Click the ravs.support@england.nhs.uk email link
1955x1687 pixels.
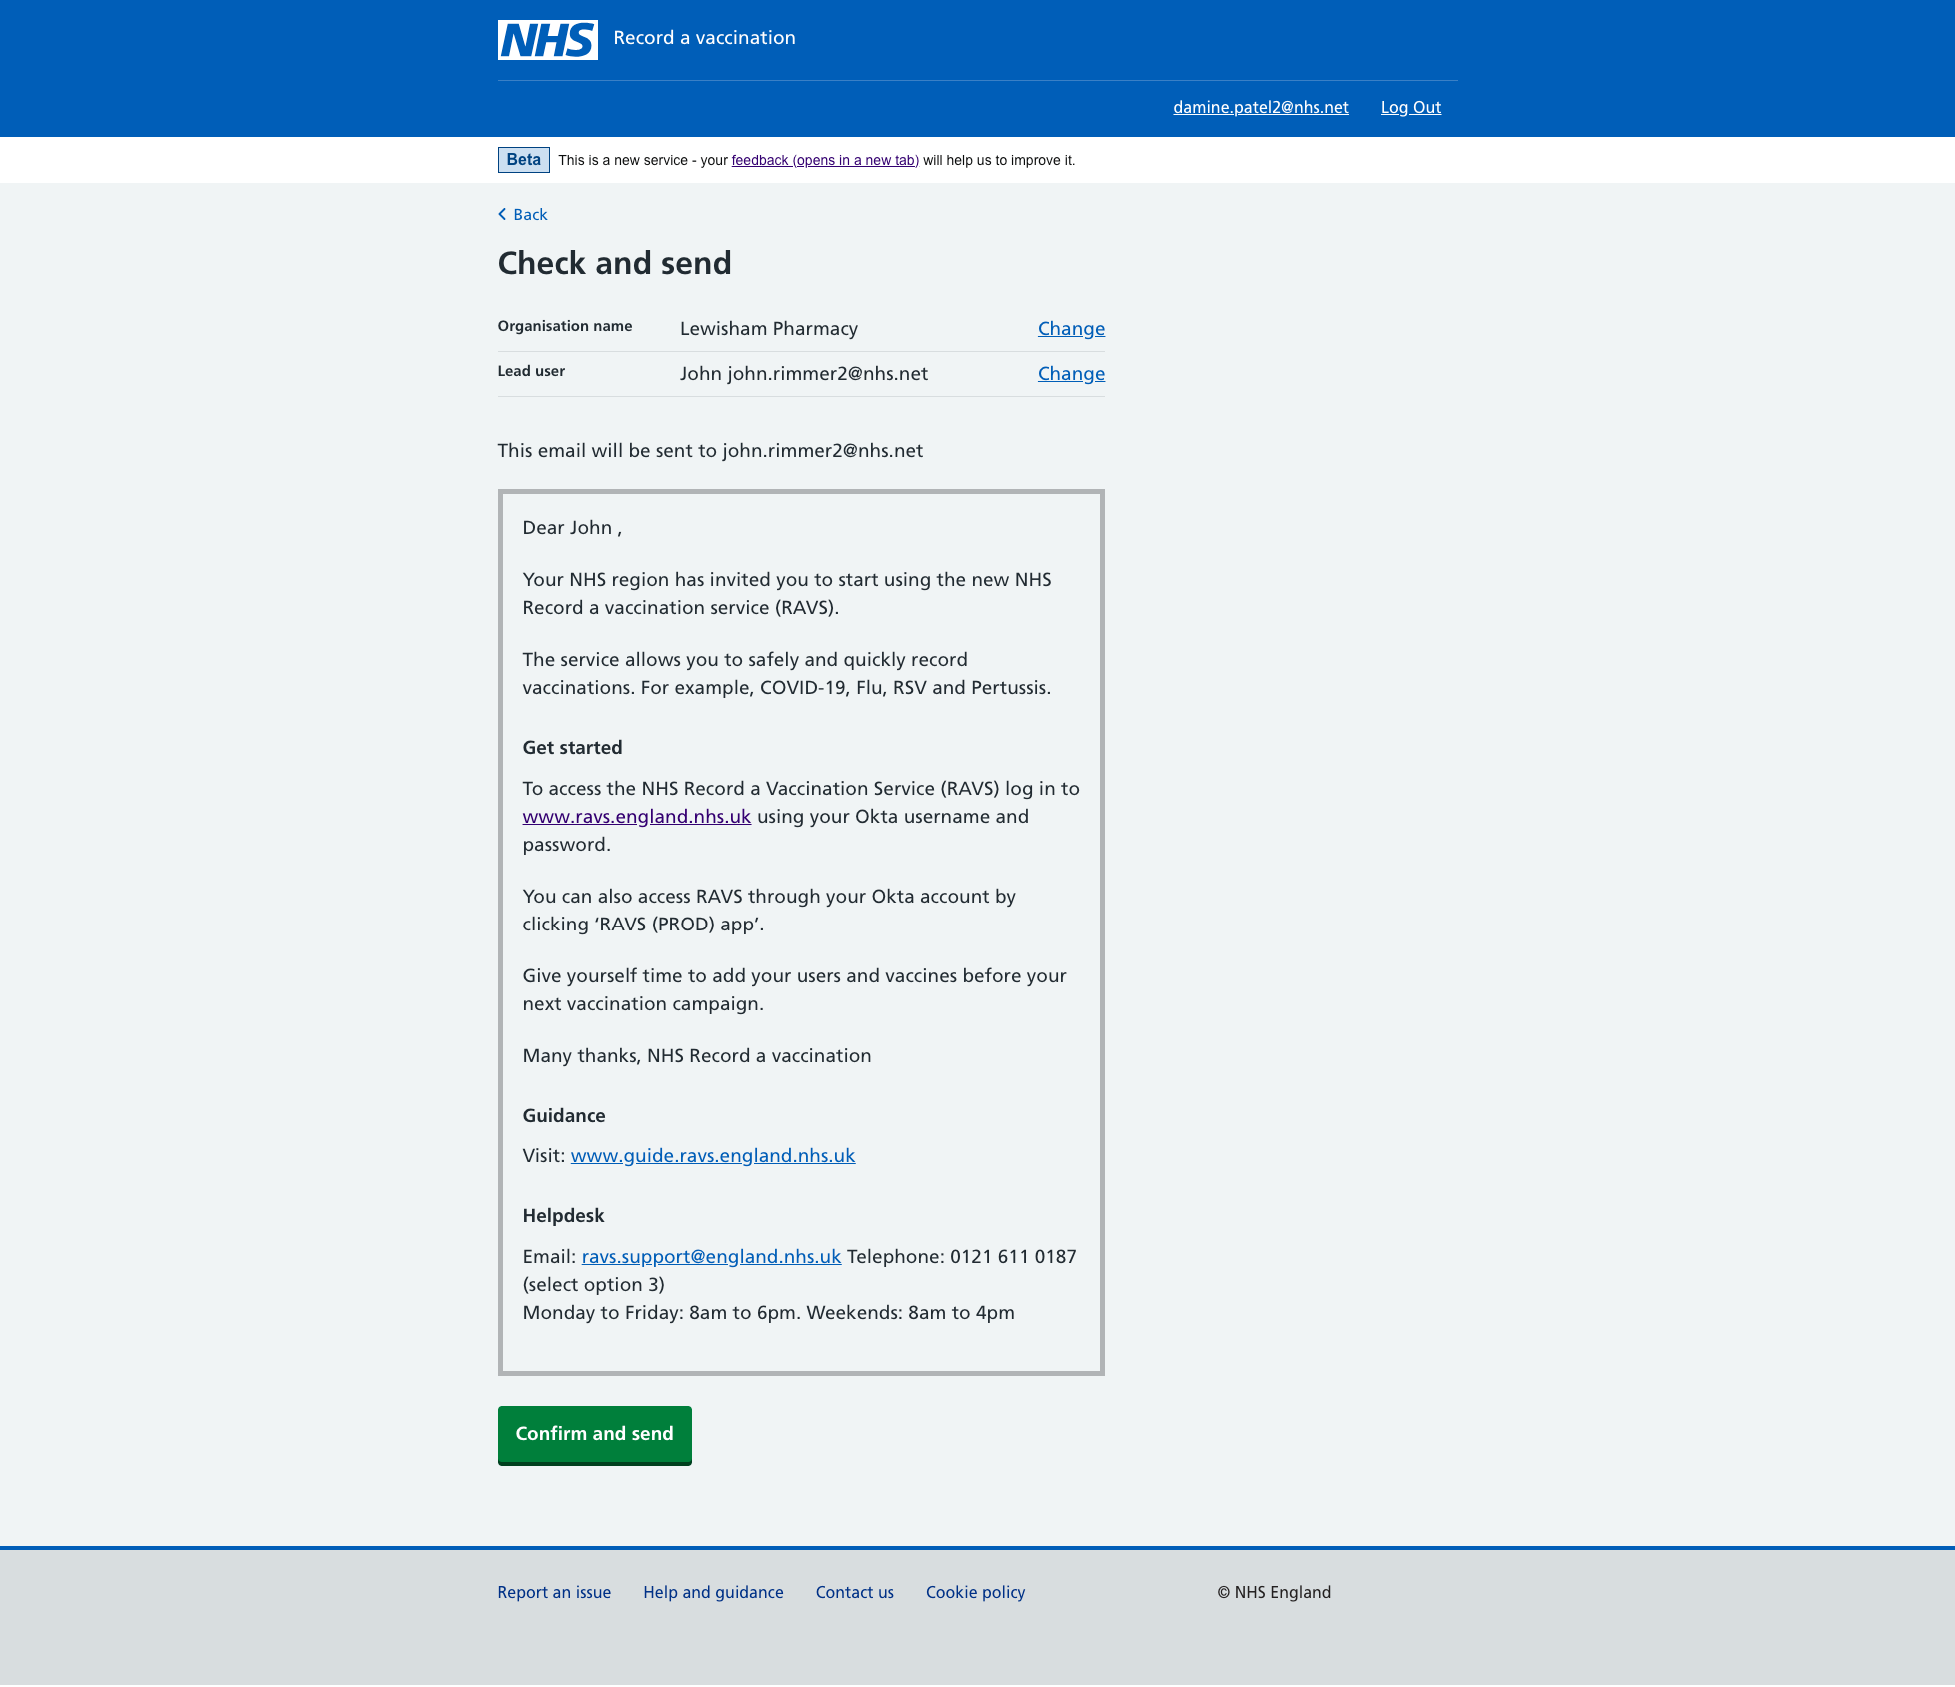click(x=712, y=1257)
